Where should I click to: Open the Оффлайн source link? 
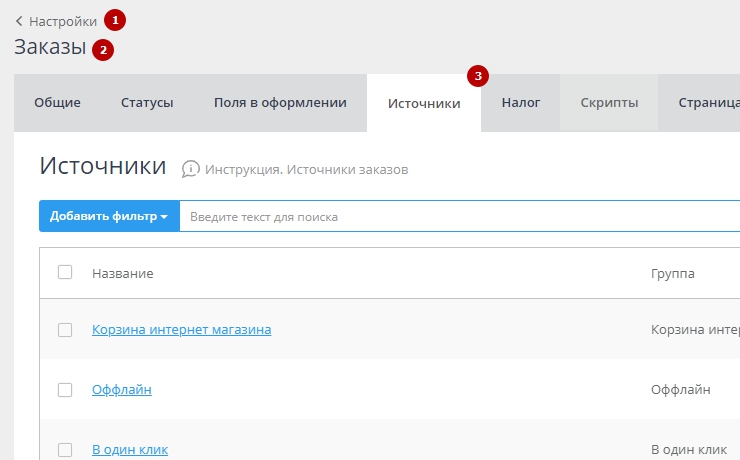[121, 389]
